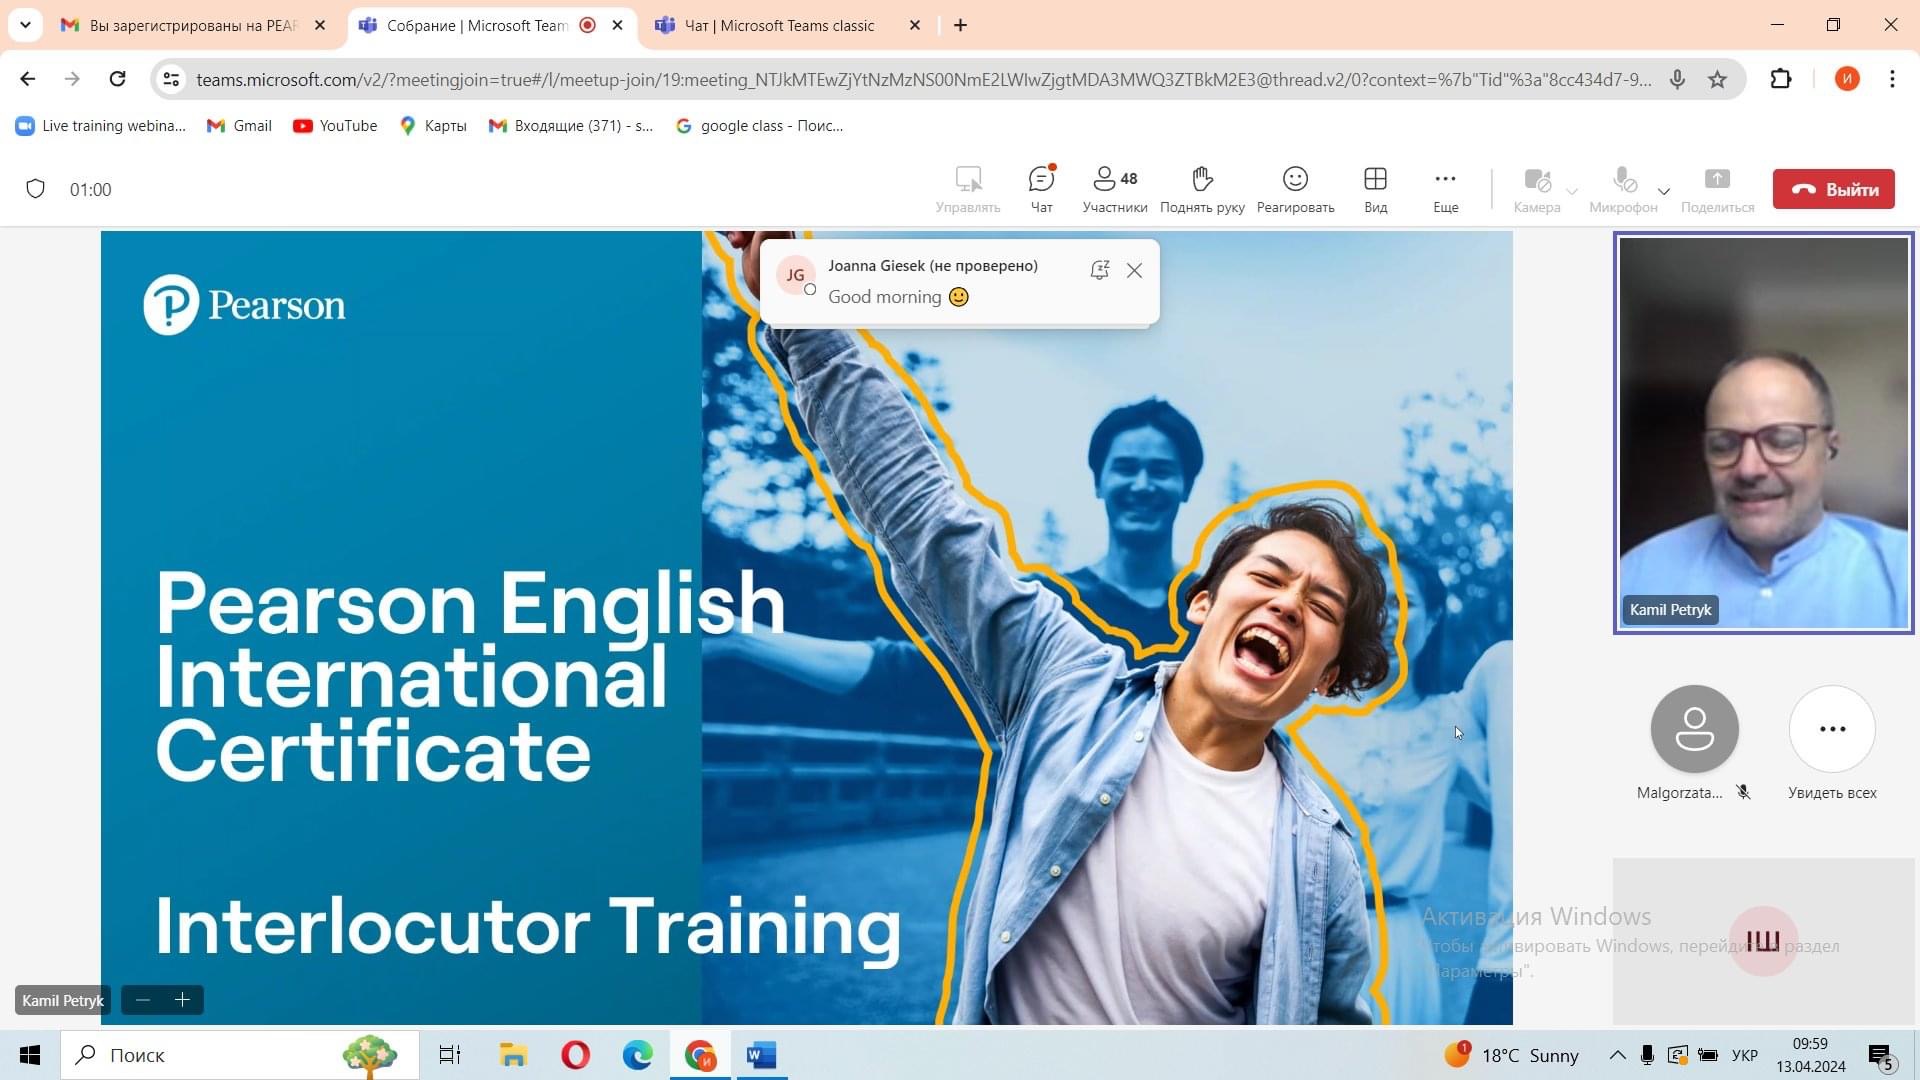Focus the browser address bar
The height and width of the screenshot is (1080, 1920).
click(x=923, y=79)
